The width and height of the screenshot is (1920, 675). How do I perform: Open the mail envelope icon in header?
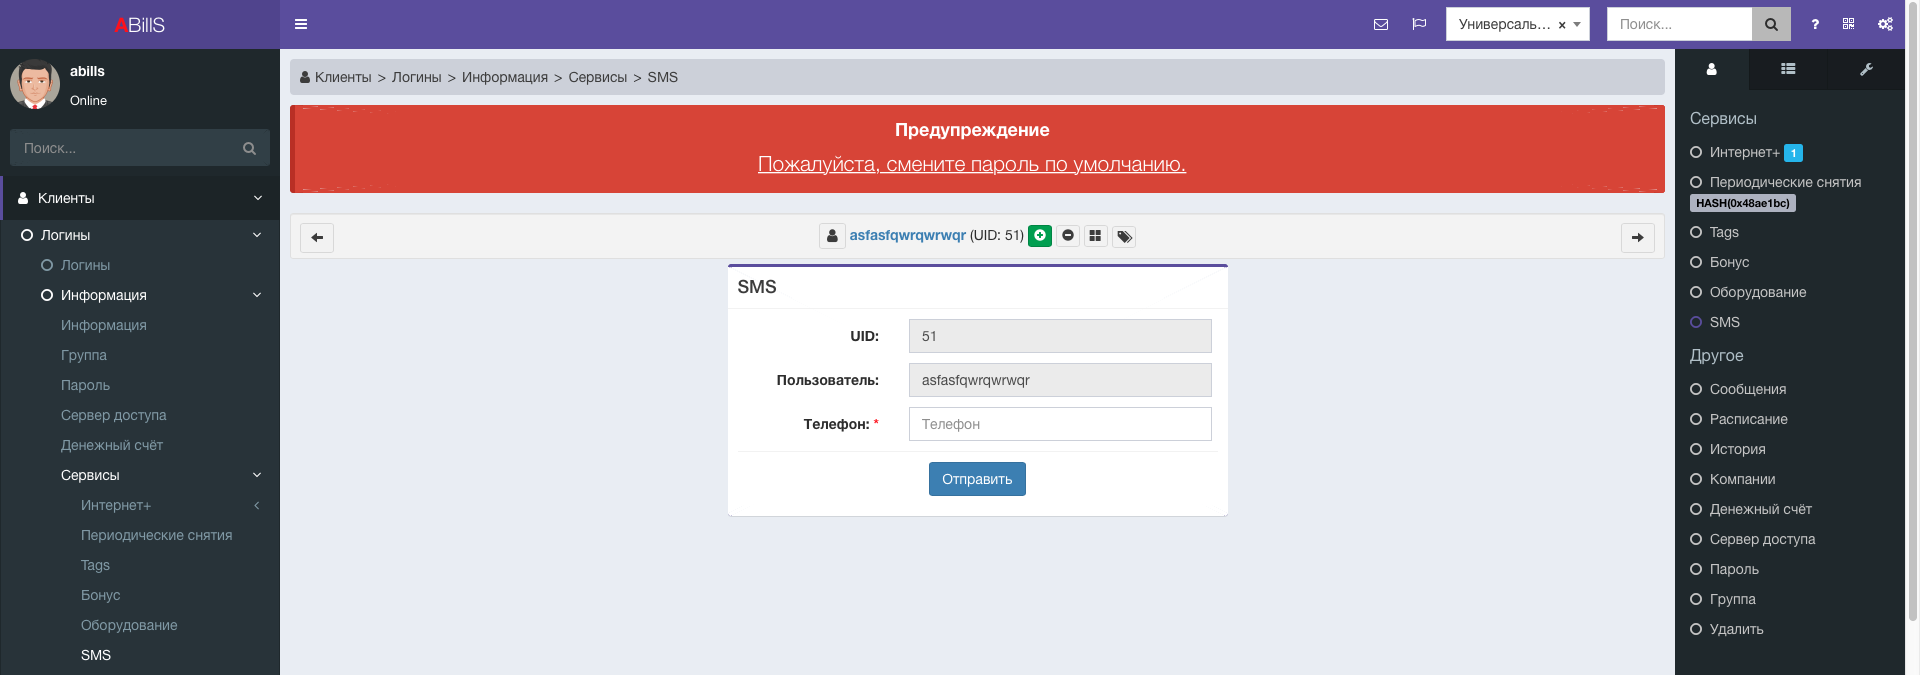1381,24
